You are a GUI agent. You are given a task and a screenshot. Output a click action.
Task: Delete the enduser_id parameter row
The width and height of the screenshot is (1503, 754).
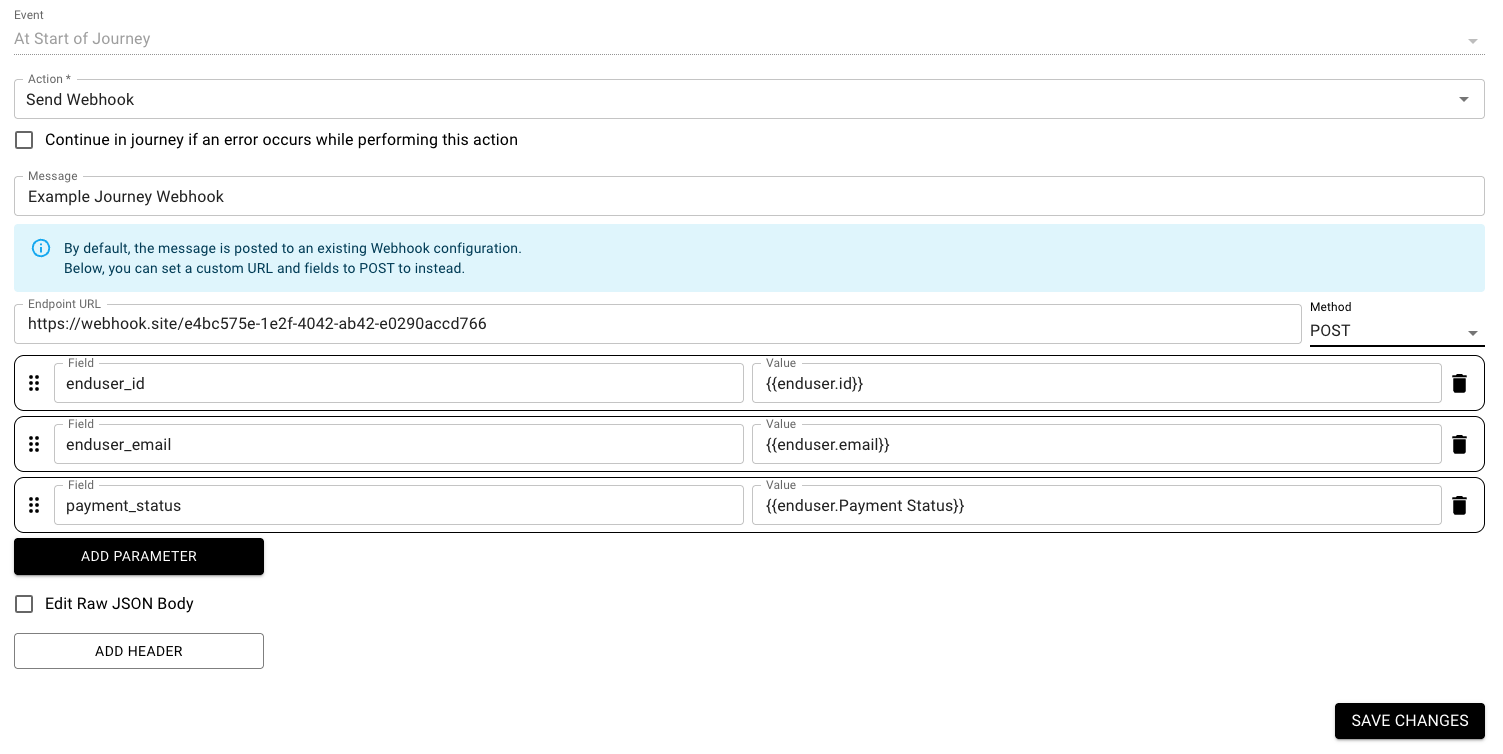[1459, 383]
